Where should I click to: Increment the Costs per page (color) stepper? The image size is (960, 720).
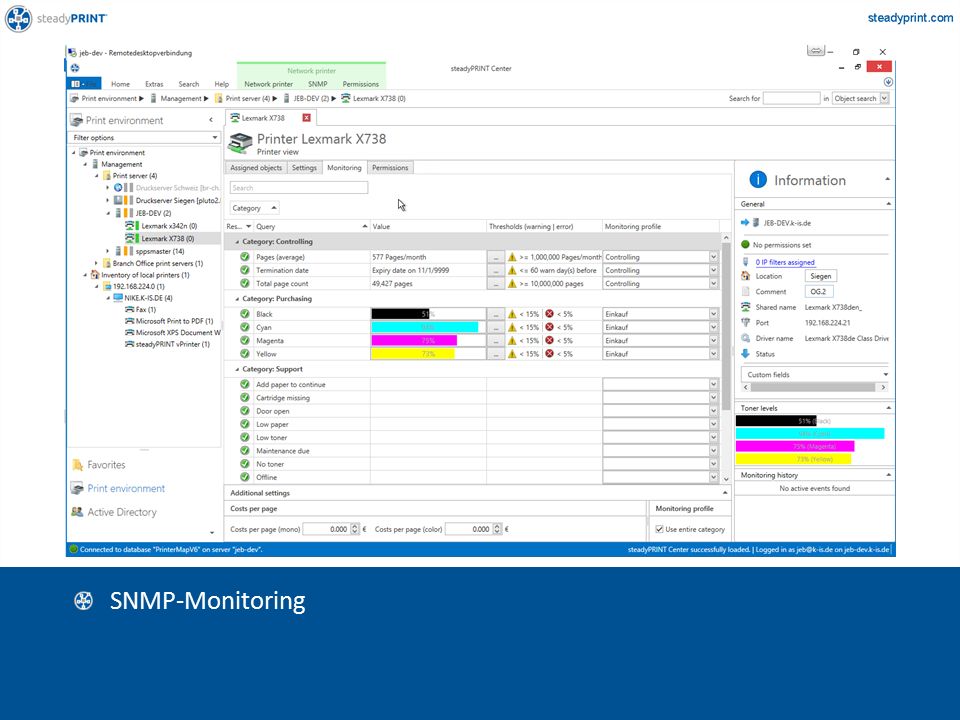pyautogui.click(x=497, y=527)
